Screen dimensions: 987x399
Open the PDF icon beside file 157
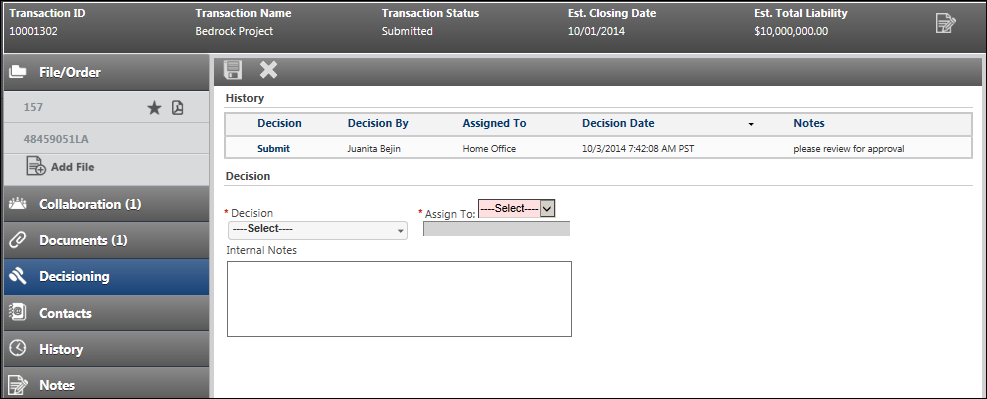(178, 108)
